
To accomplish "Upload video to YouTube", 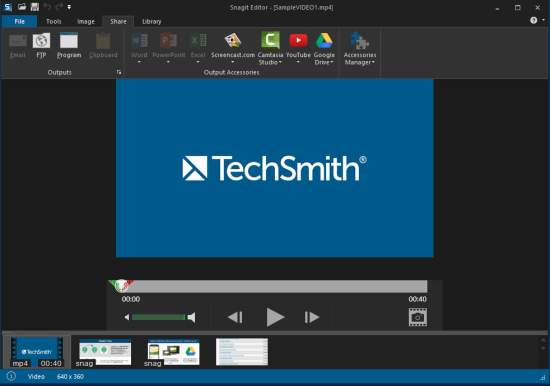I will [x=298, y=48].
